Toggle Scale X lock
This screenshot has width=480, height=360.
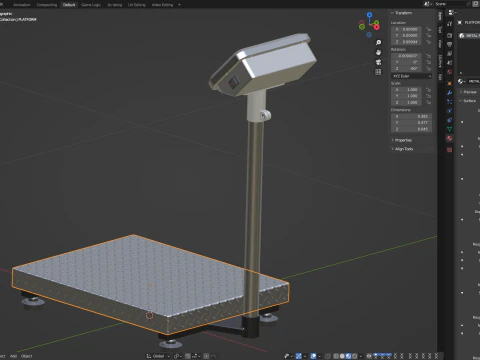(428, 90)
